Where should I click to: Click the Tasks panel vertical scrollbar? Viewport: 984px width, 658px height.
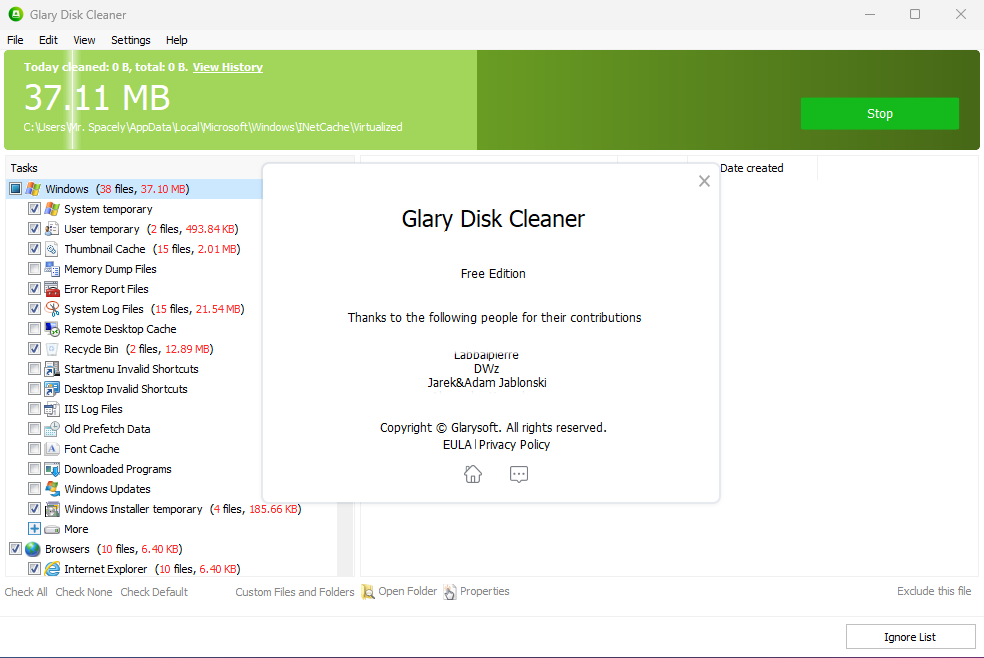coord(345,538)
